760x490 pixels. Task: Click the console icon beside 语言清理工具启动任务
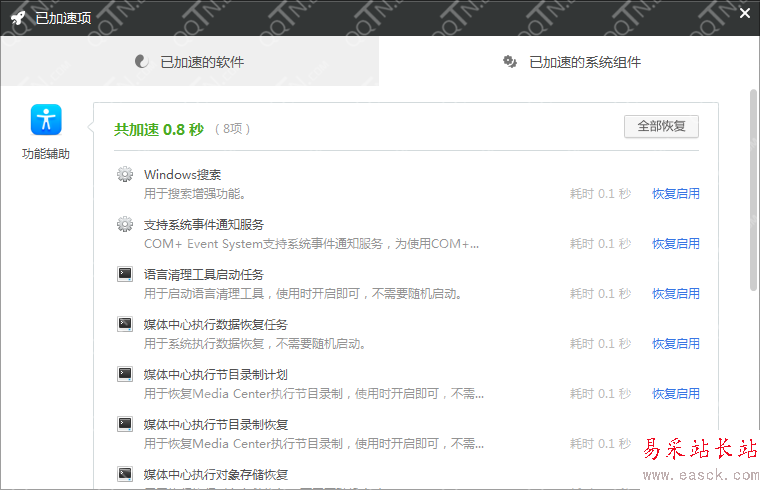125,274
